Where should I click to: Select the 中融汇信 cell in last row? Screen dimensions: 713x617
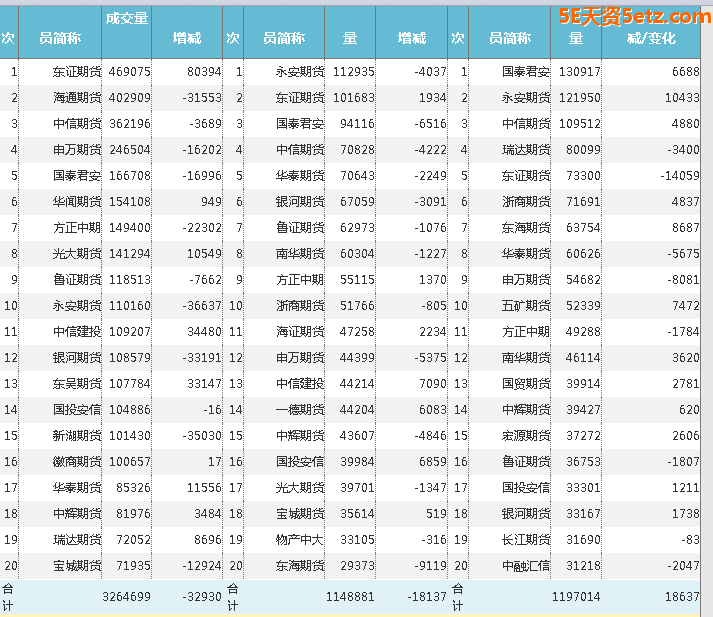click(x=526, y=566)
